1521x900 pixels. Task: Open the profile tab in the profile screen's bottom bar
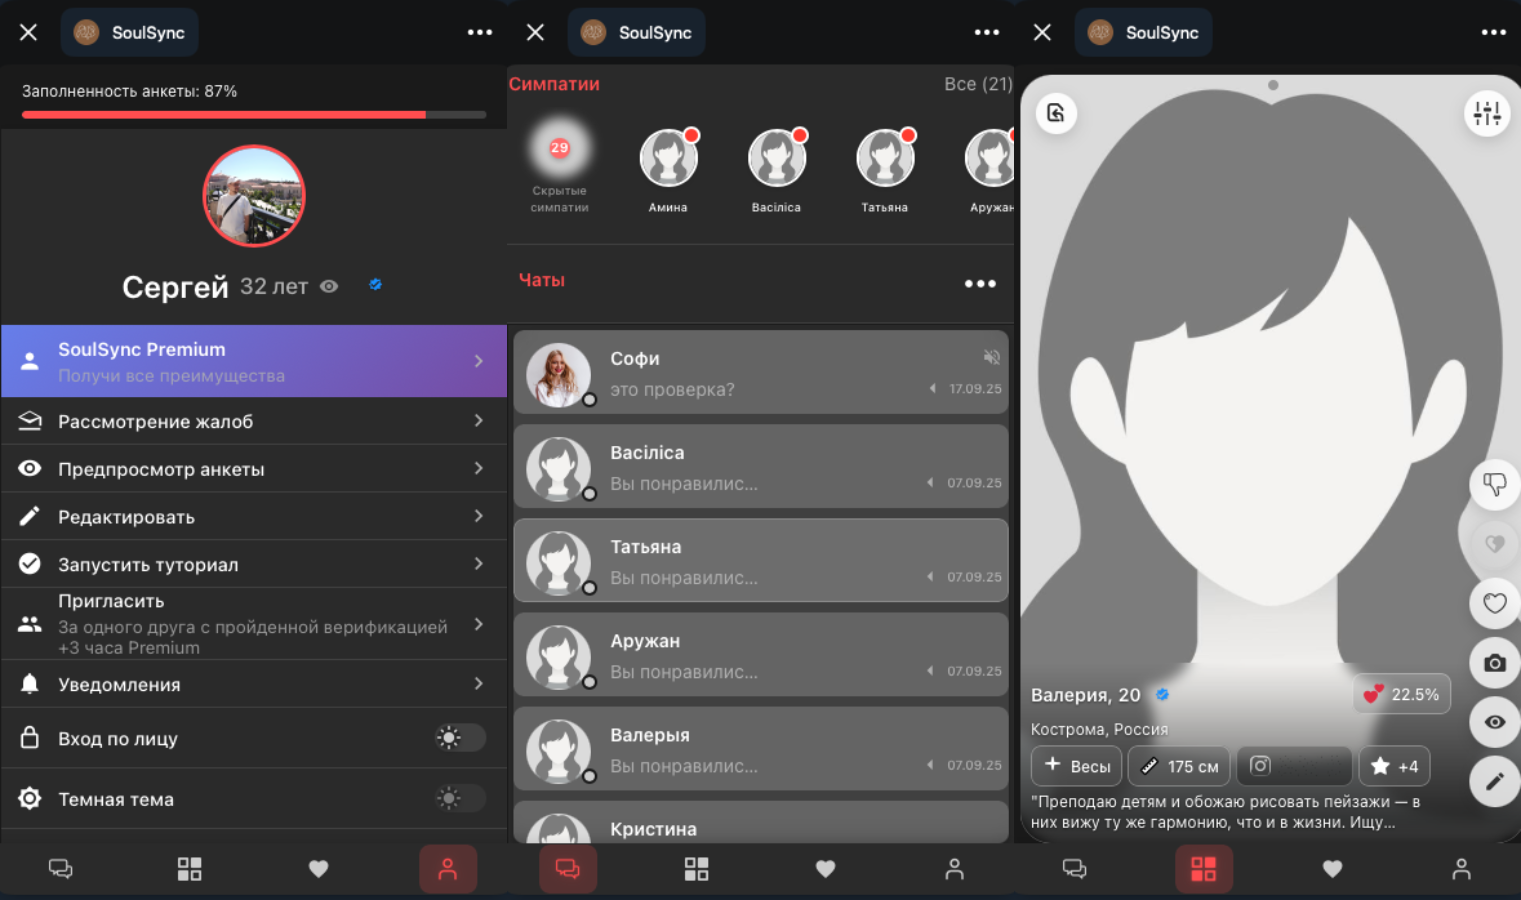[x=448, y=869]
